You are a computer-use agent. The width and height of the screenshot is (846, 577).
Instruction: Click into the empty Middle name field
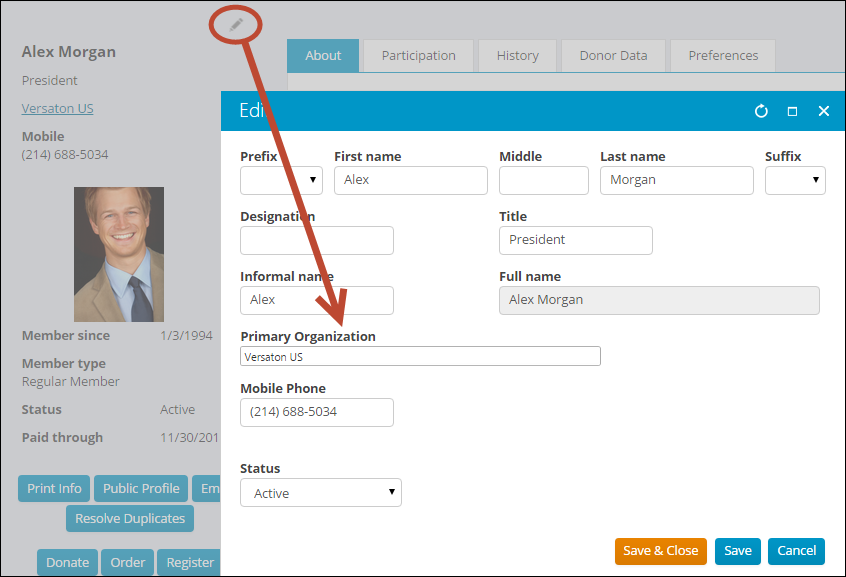click(543, 180)
